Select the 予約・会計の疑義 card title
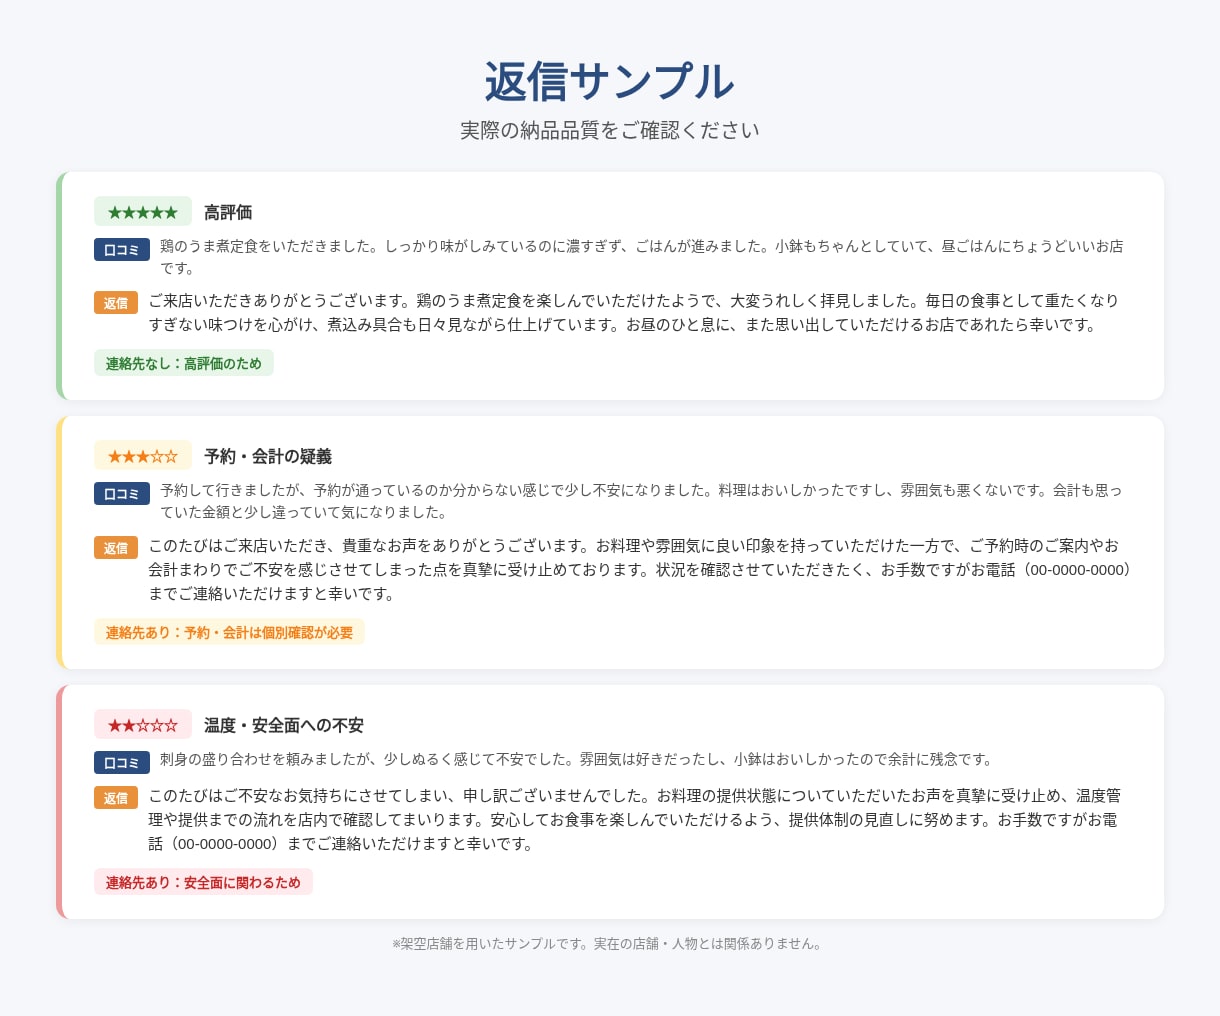The width and height of the screenshot is (1220, 1016). point(268,456)
